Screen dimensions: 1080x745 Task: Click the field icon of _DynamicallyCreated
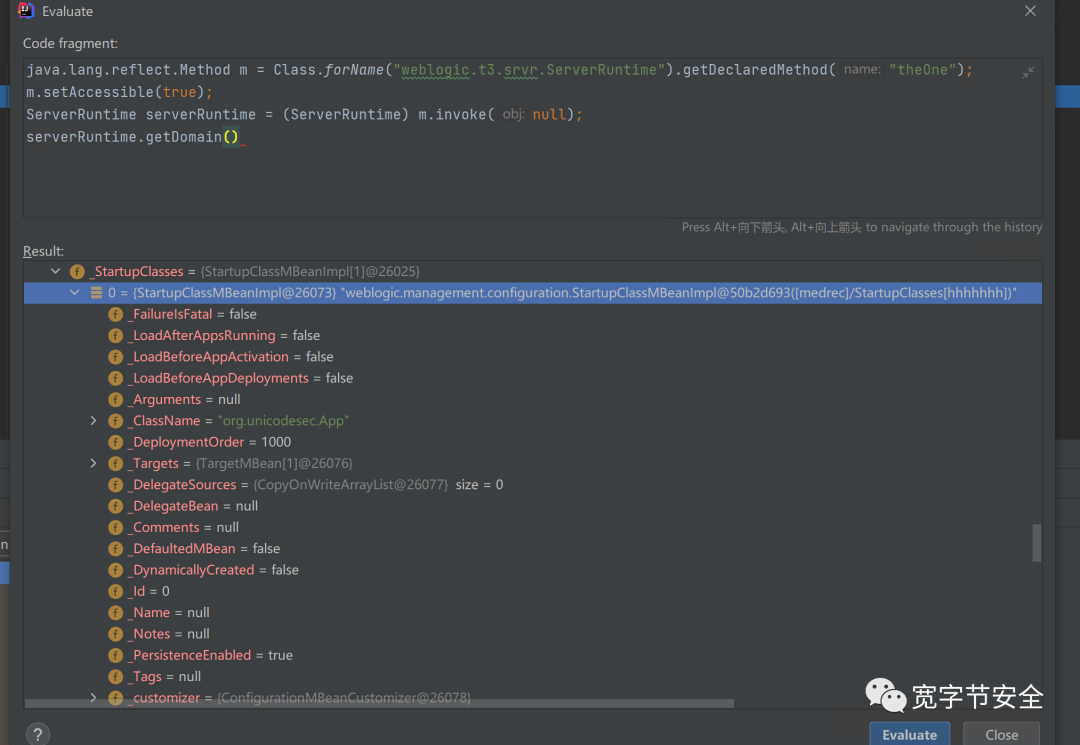(x=116, y=571)
